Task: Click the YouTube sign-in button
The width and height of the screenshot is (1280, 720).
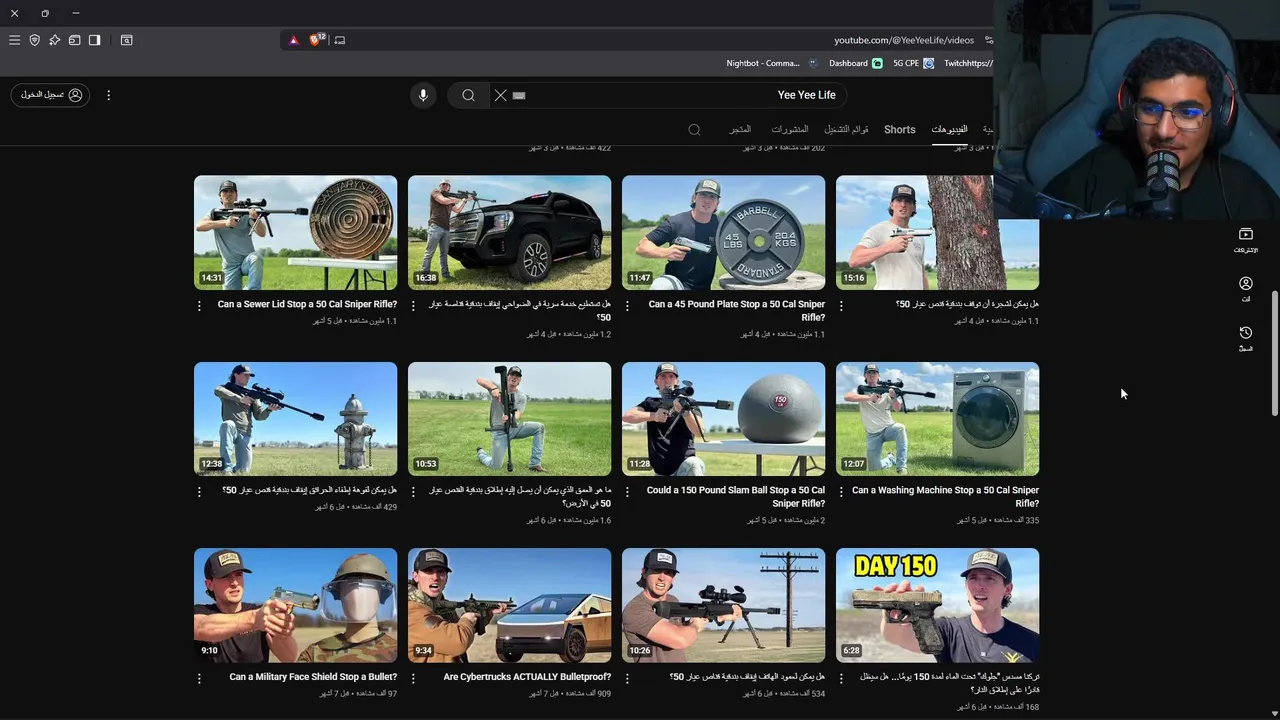Action: point(50,95)
